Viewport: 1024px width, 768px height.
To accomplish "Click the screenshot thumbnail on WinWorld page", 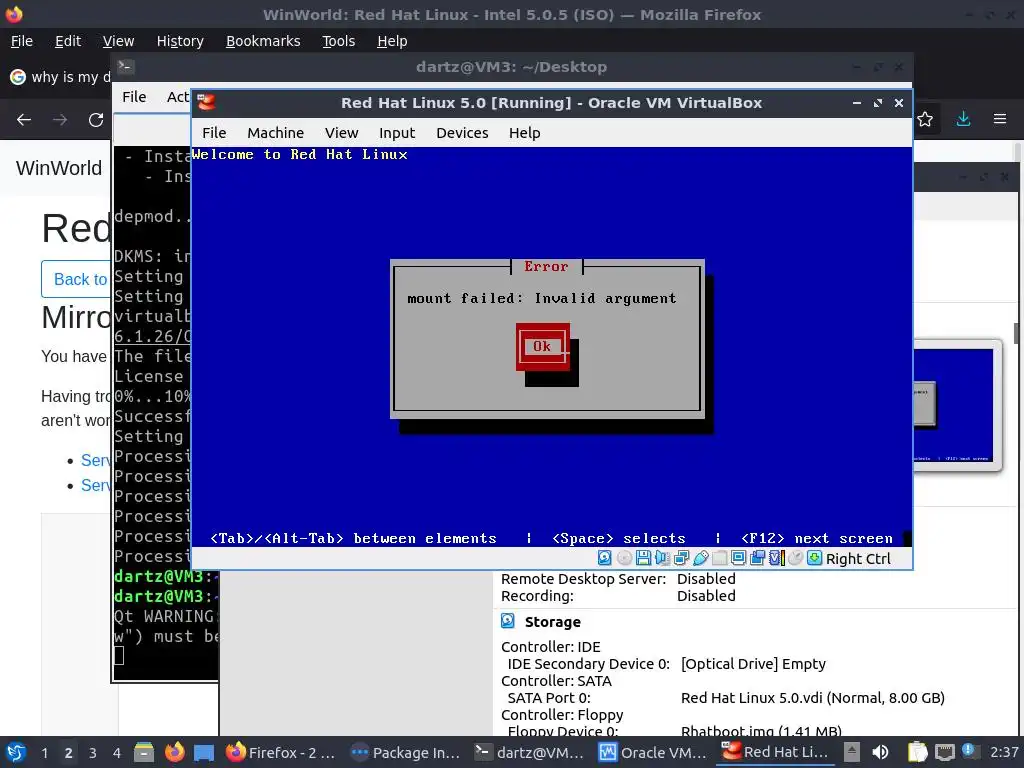I will pos(957,405).
